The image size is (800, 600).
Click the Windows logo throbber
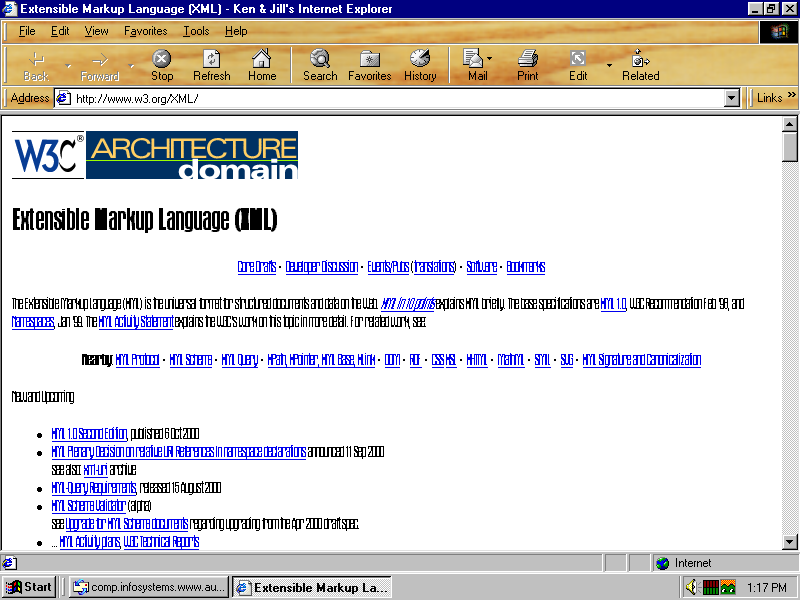tap(779, 32)
